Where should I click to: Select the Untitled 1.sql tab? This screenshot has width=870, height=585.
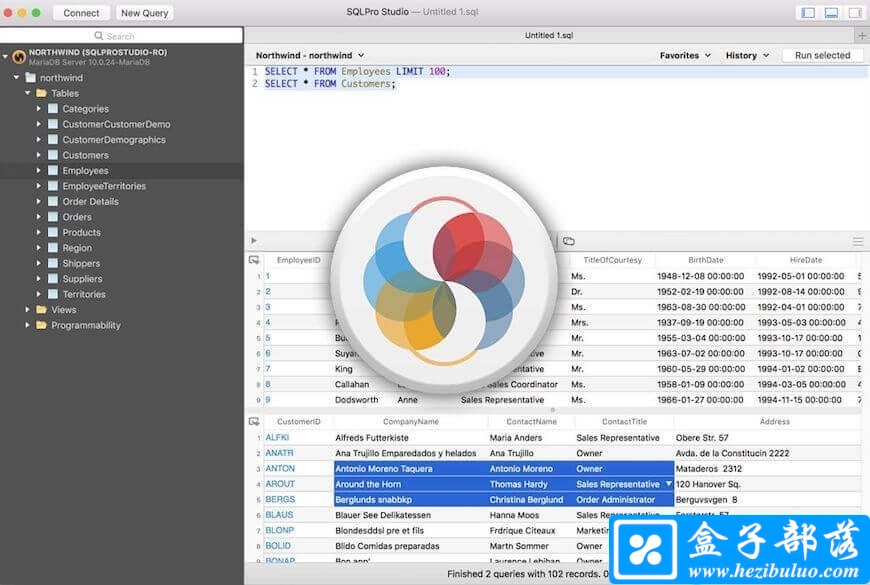pyautogui.click(x=549, y=36)
